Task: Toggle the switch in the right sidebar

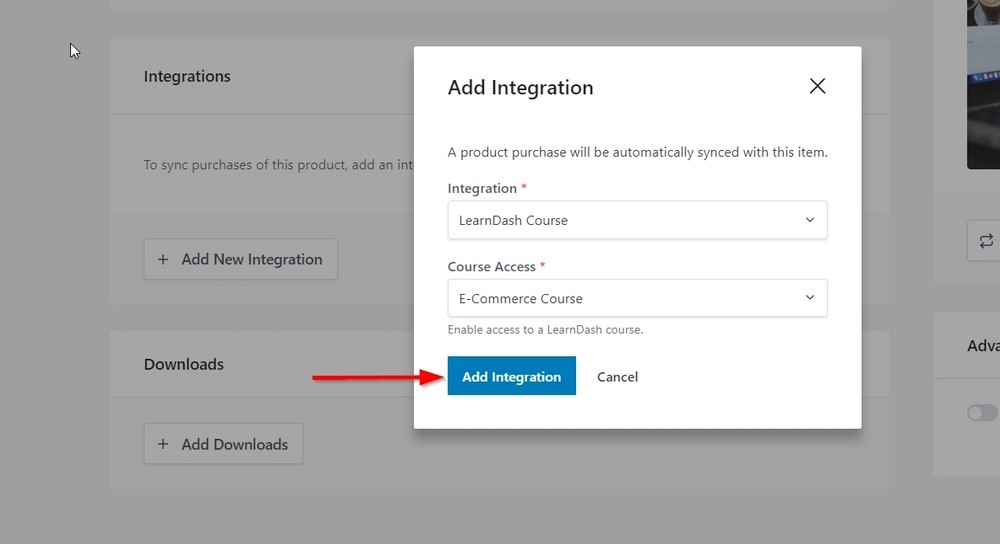Action: pyautogui.click(x=982, y=413)
